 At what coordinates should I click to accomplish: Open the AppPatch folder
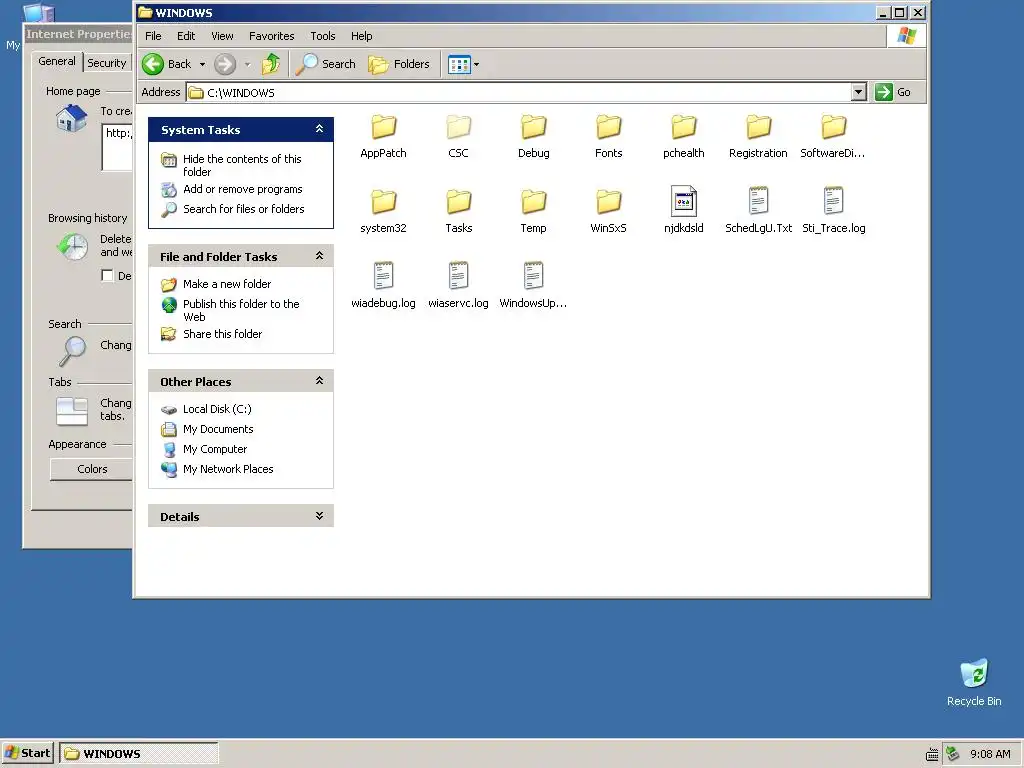coord(383,136)
